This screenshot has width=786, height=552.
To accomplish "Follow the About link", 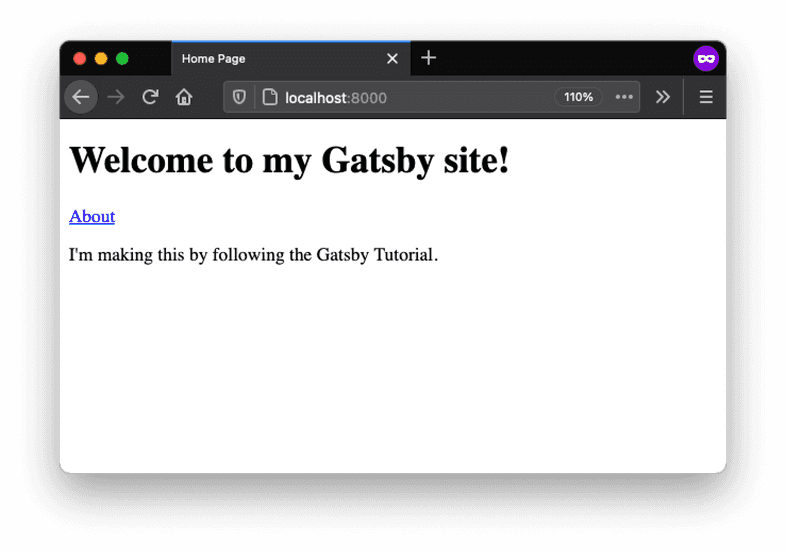I will [92, 216].
